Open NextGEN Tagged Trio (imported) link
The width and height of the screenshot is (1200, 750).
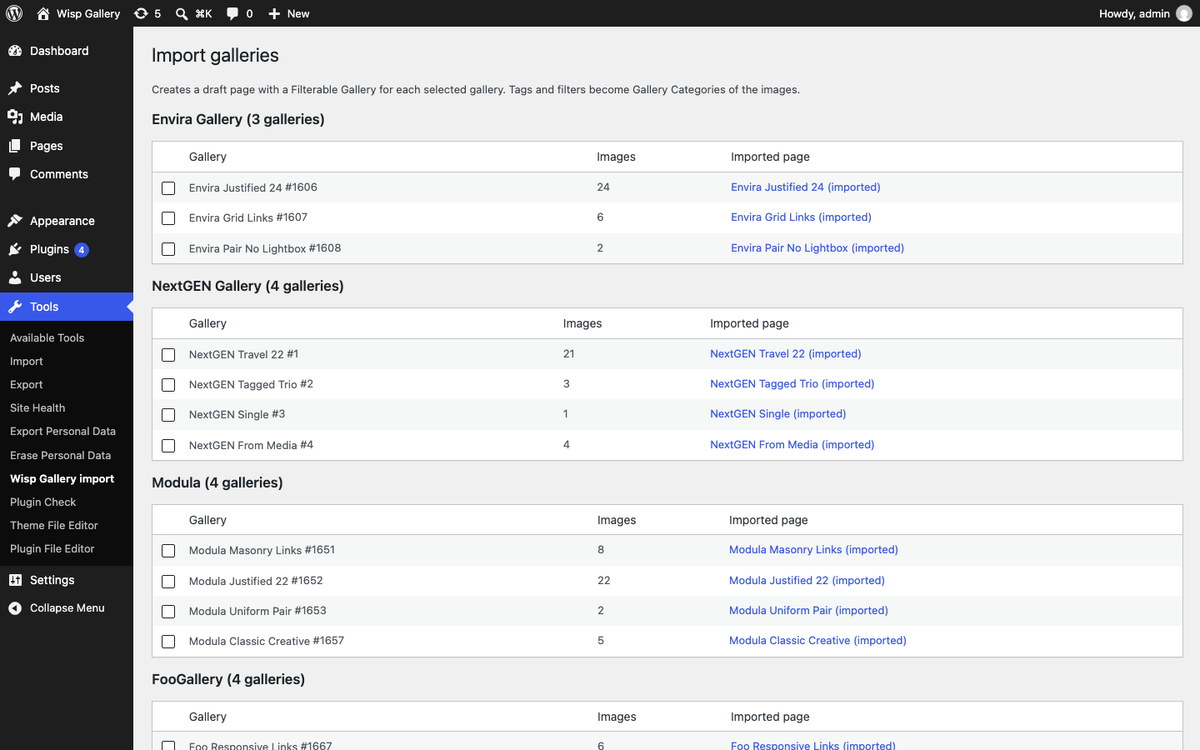tap(792, 384)
